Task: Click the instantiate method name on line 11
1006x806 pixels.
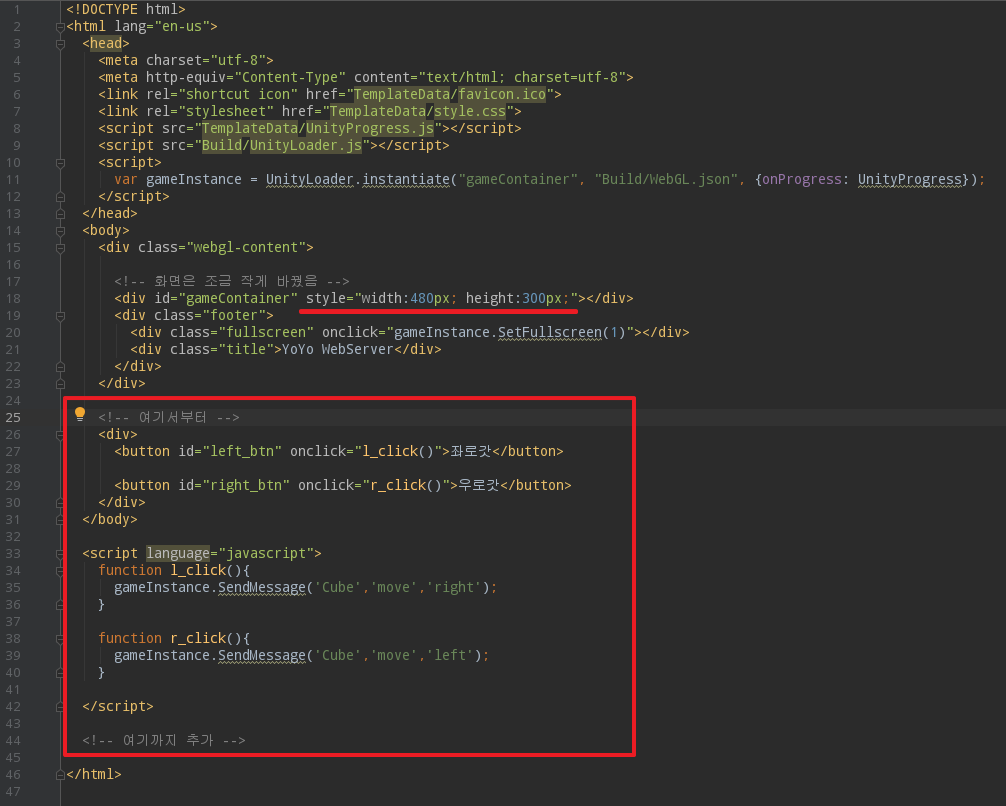Action: (406, 180)
